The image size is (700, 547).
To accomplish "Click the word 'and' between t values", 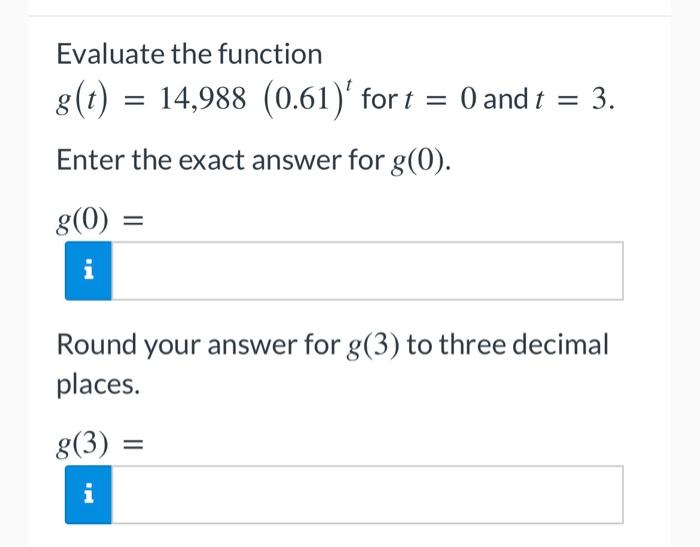I will [506, 99].
